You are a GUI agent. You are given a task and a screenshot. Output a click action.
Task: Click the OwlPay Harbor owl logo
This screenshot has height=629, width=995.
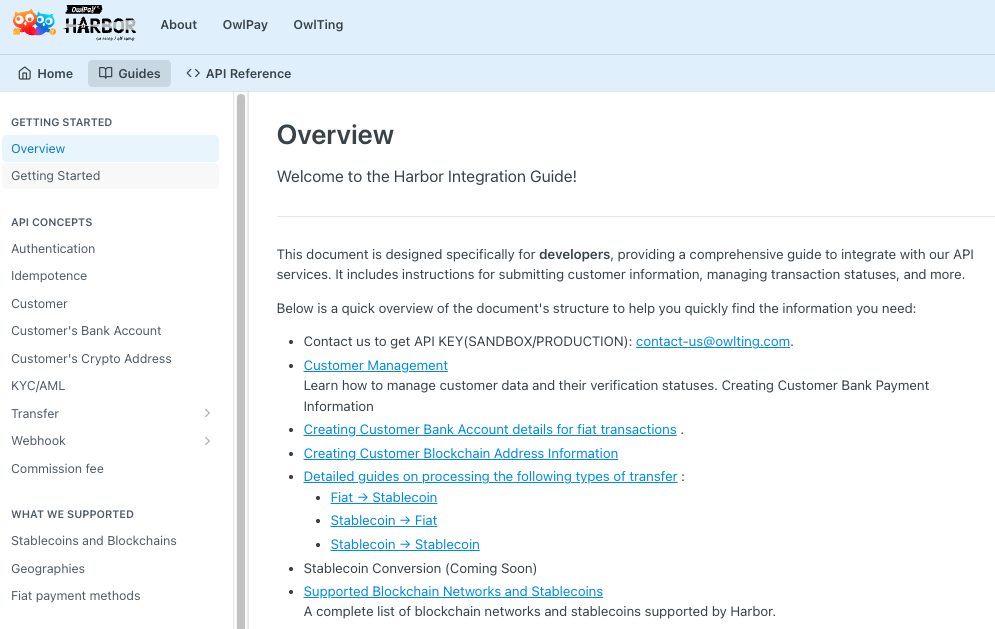(x=74, y=23)
